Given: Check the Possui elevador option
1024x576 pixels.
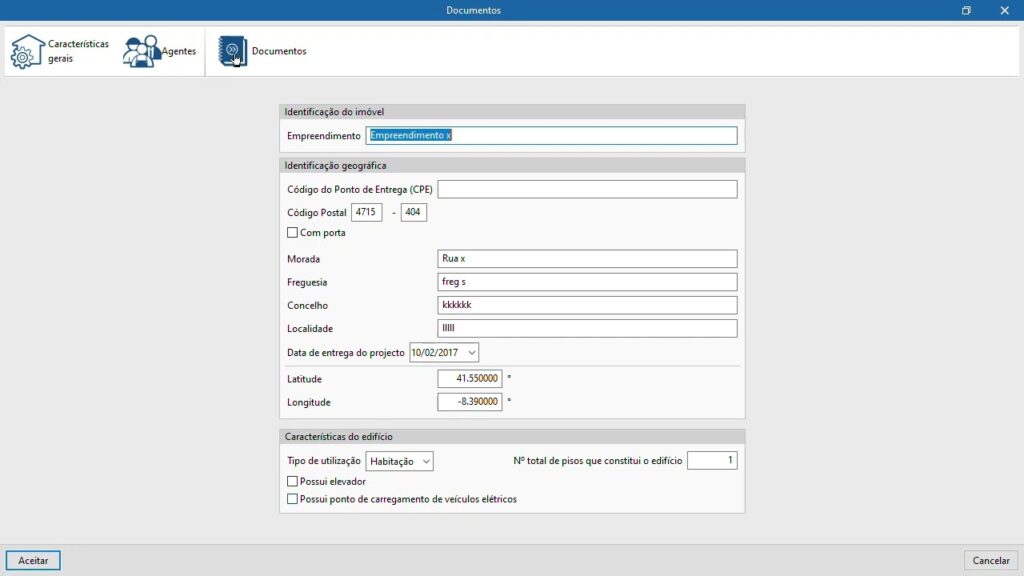Looking at the screenshot, I should (x=293, y=482).
